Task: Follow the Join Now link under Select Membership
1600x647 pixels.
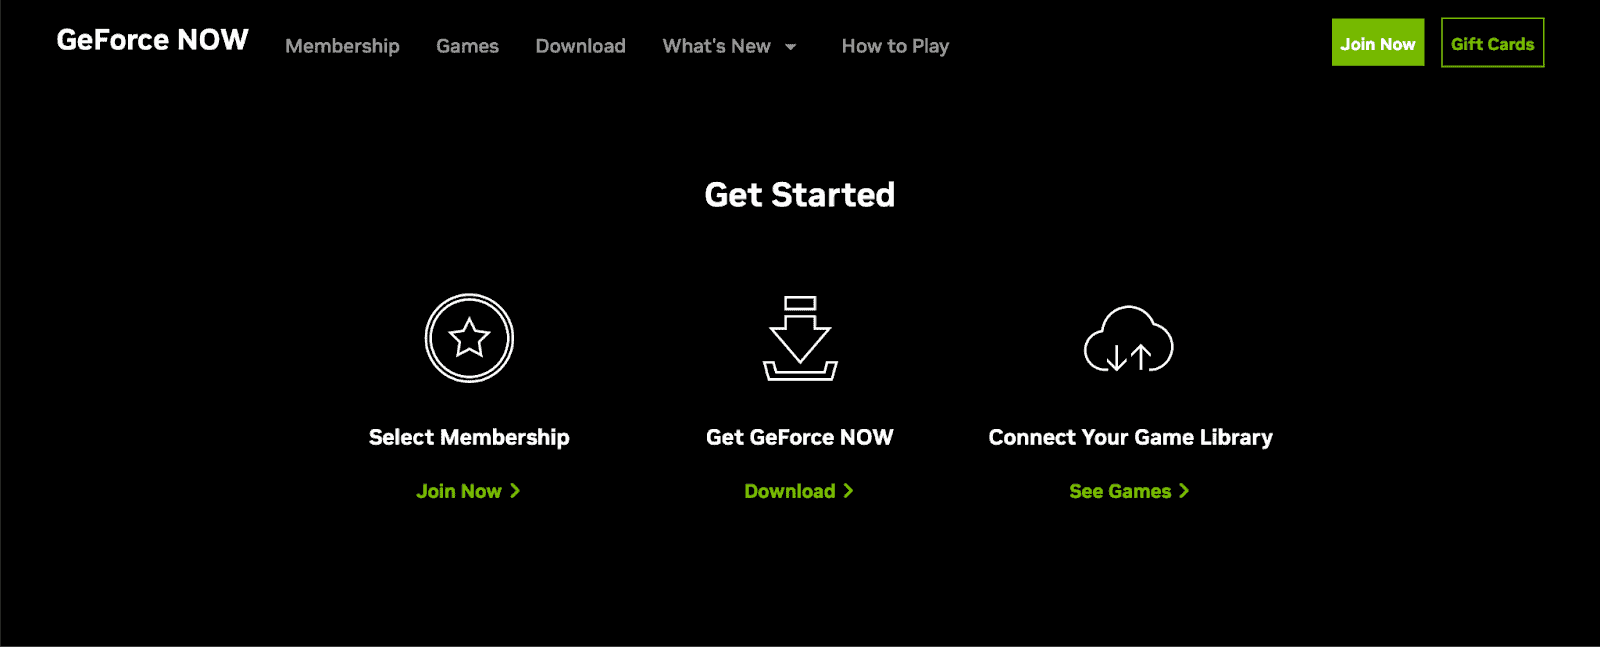Action: 459,491
